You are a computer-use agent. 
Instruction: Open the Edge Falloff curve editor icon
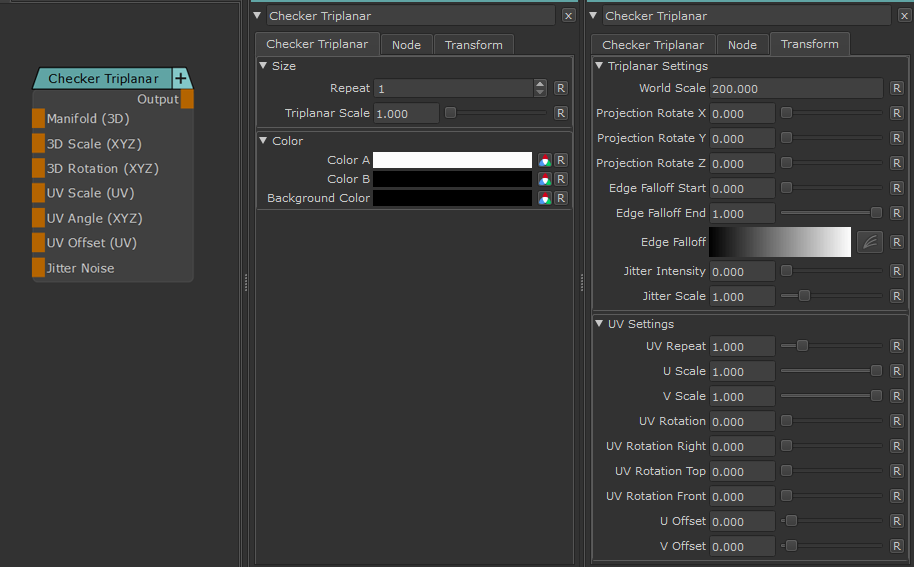869,242
